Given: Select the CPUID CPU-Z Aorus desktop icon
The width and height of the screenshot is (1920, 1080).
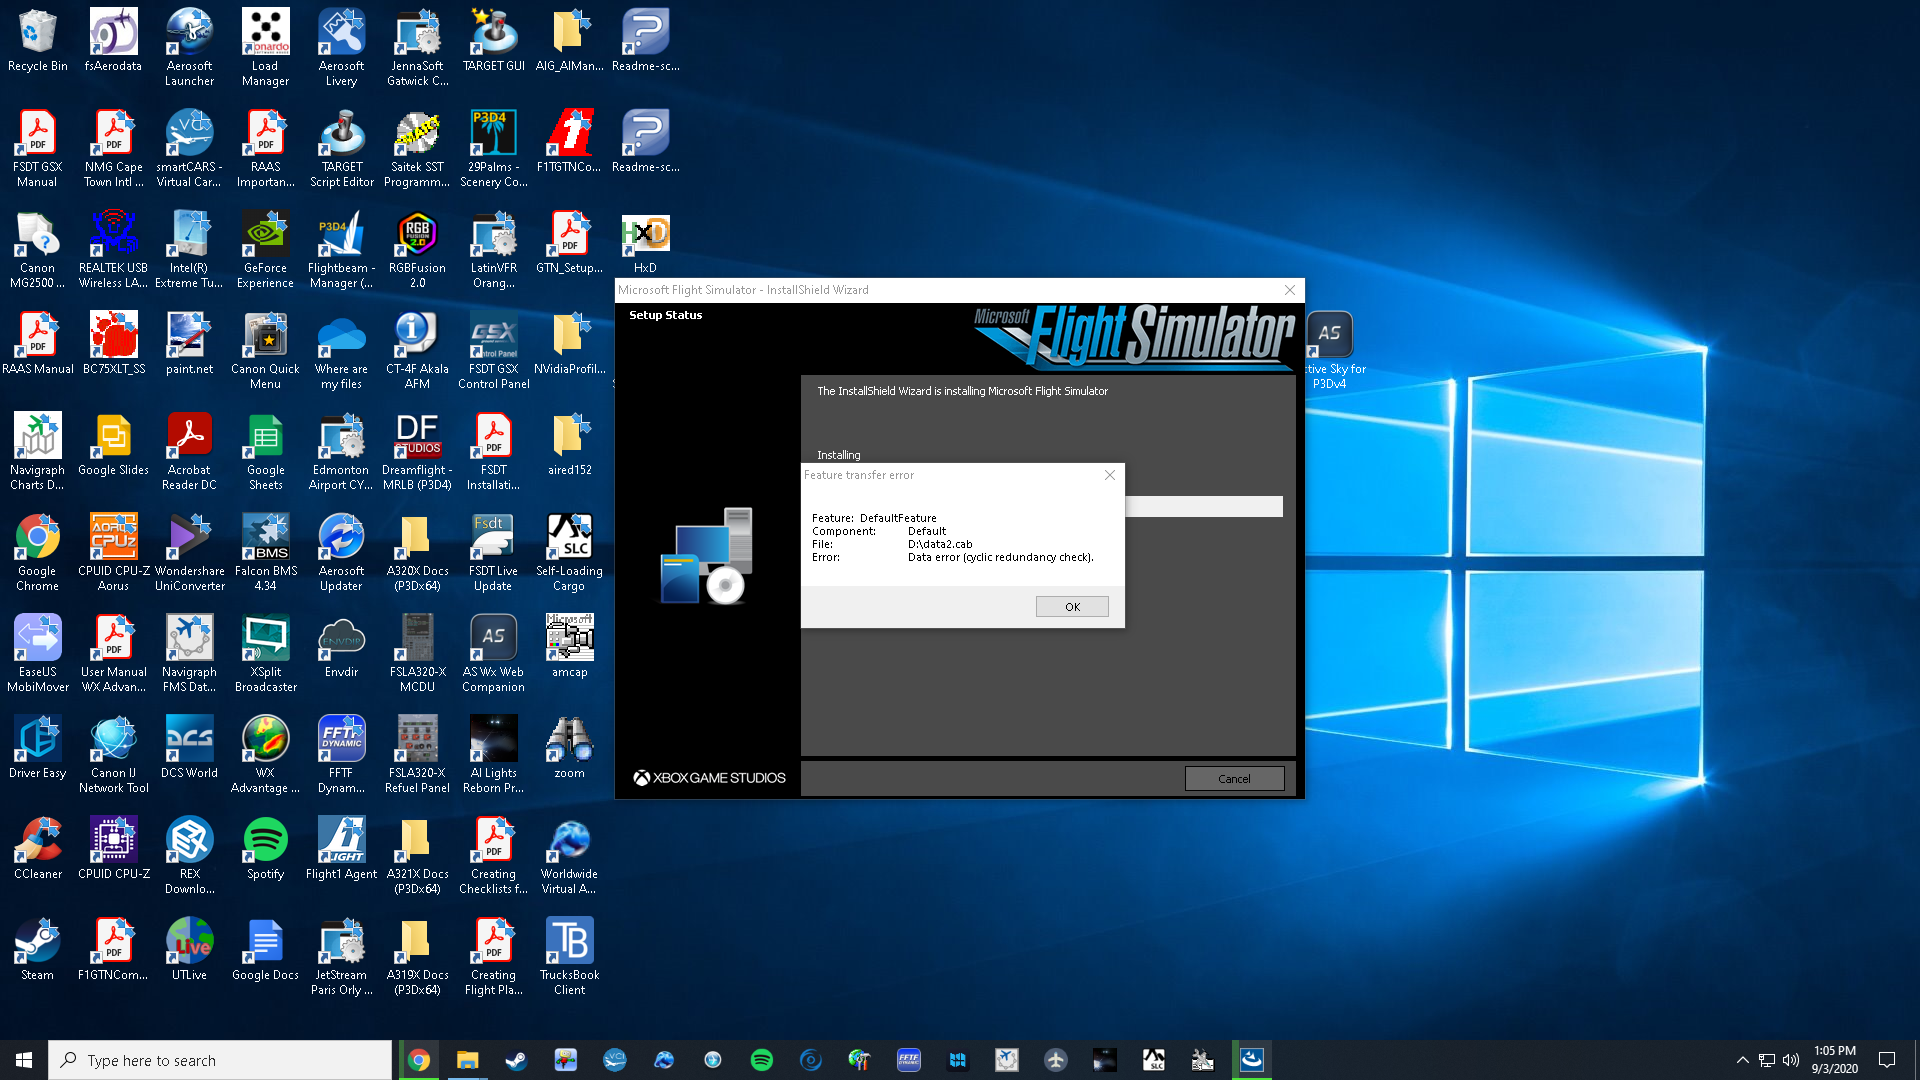Looking at the screenshot, I should 114,552.
